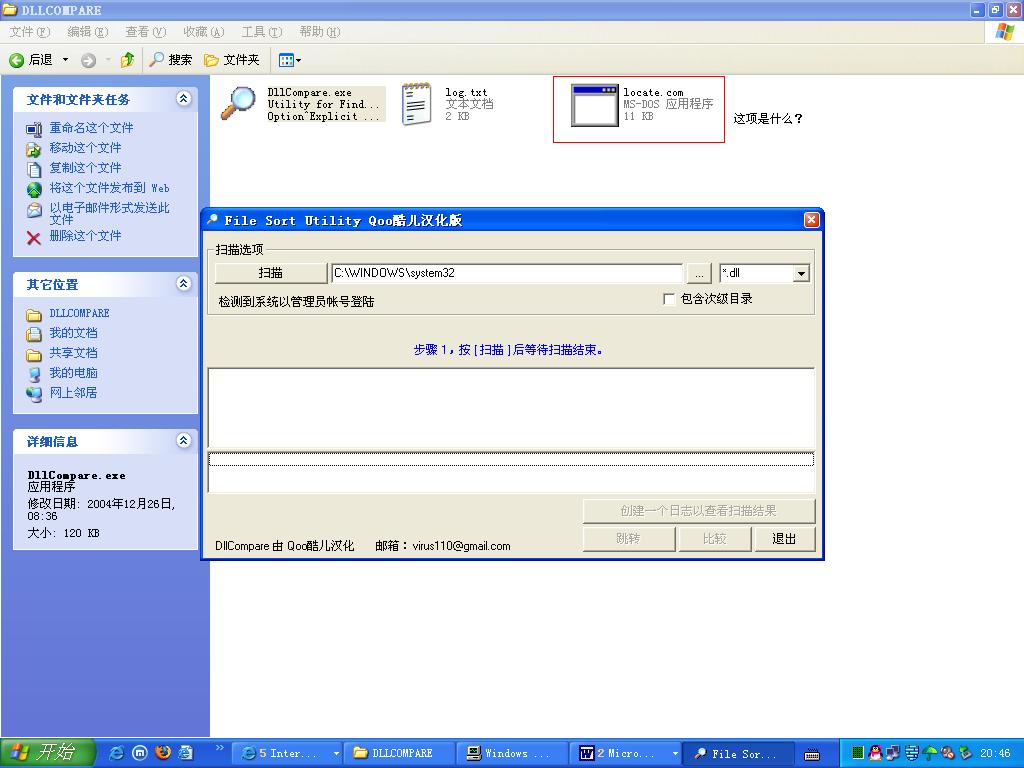Image resolution: width=1024 pixels, height=768 pixels.
Task: Open 我的文档 in Other Places
Action: tap(74, 334)
